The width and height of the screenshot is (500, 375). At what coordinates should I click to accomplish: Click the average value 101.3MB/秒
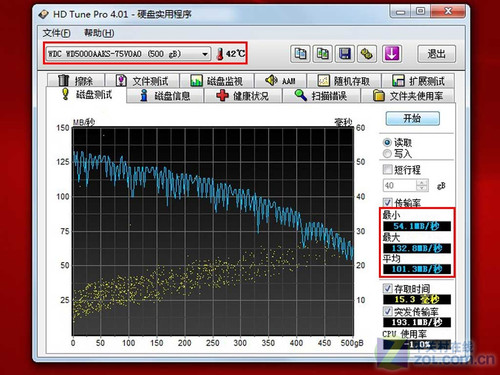pos(417,269)
